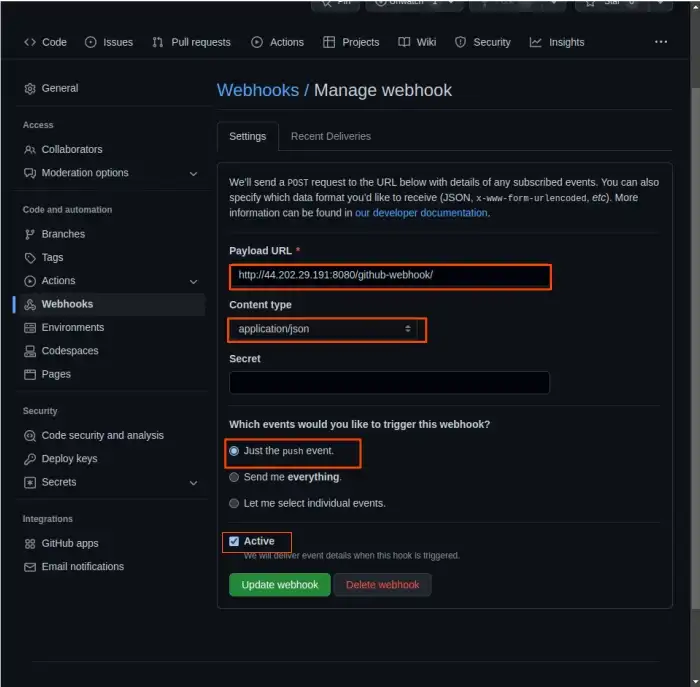Click the sidebar Actions play icon
The height and width of the screenshot is (687, 700).
(30, 281)
